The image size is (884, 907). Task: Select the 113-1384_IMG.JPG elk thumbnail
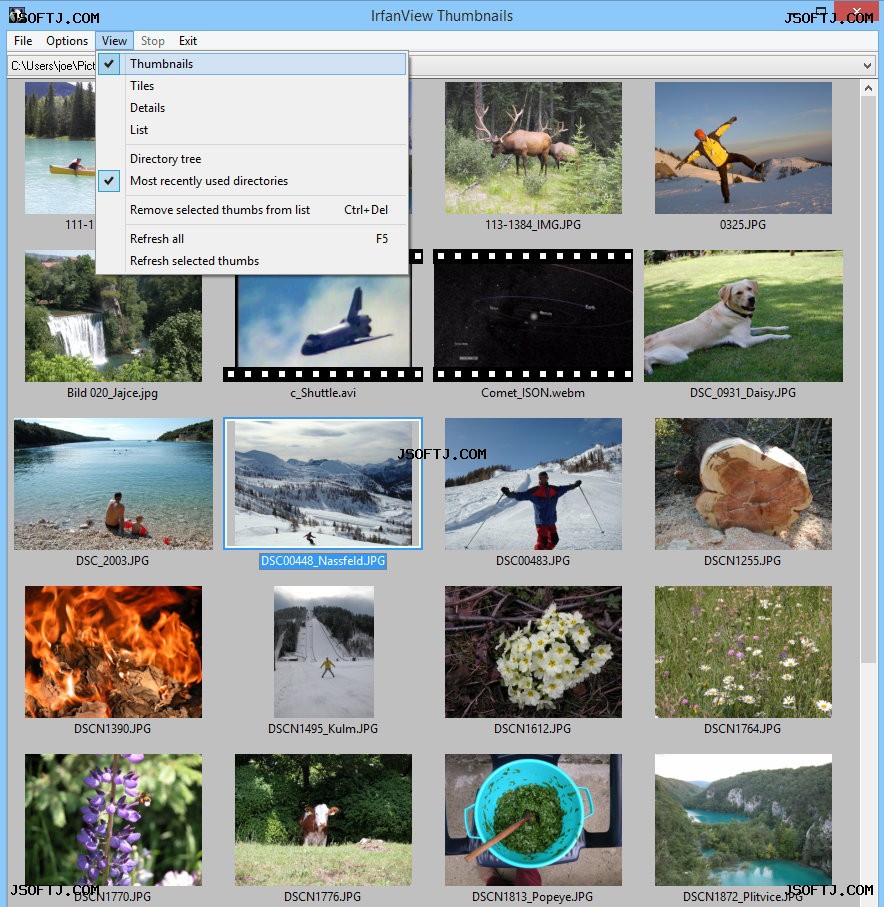(533, 148)
